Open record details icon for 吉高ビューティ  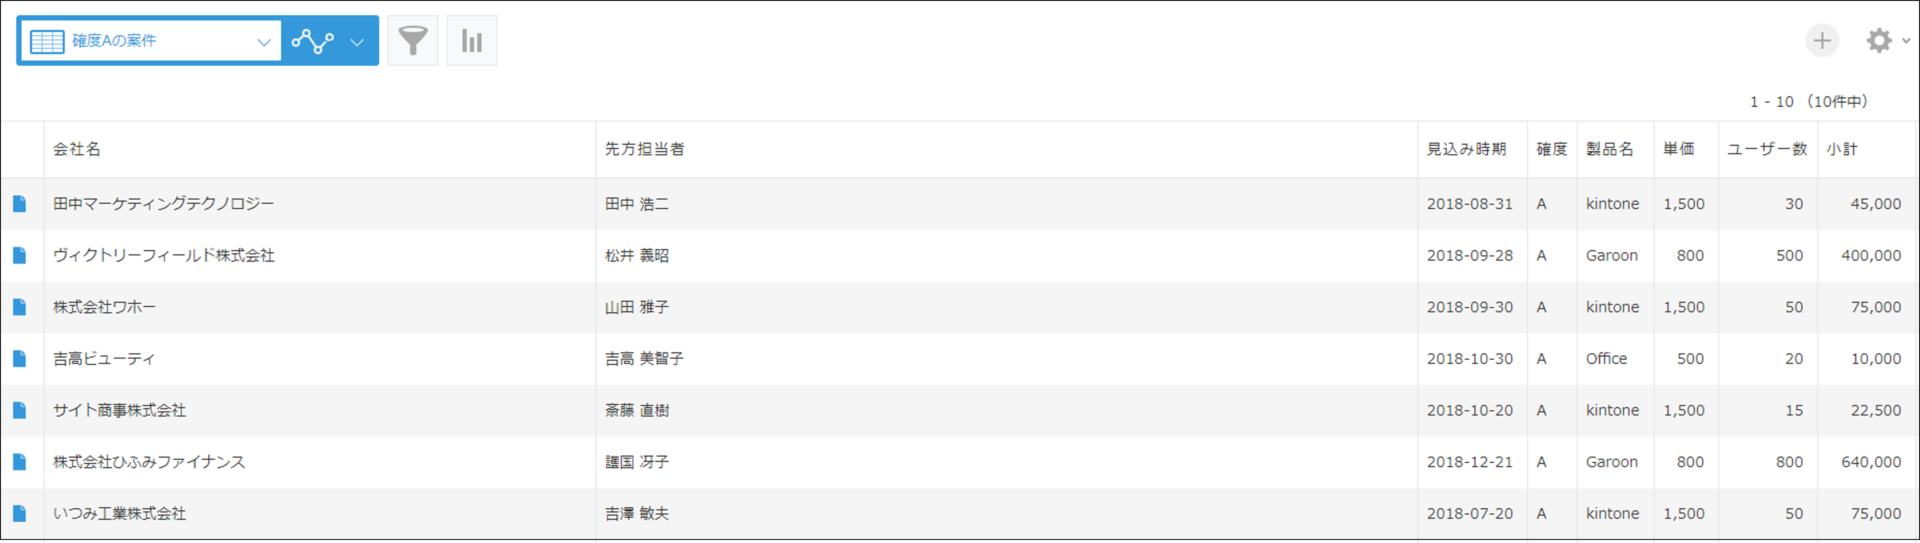click(19, 359)
